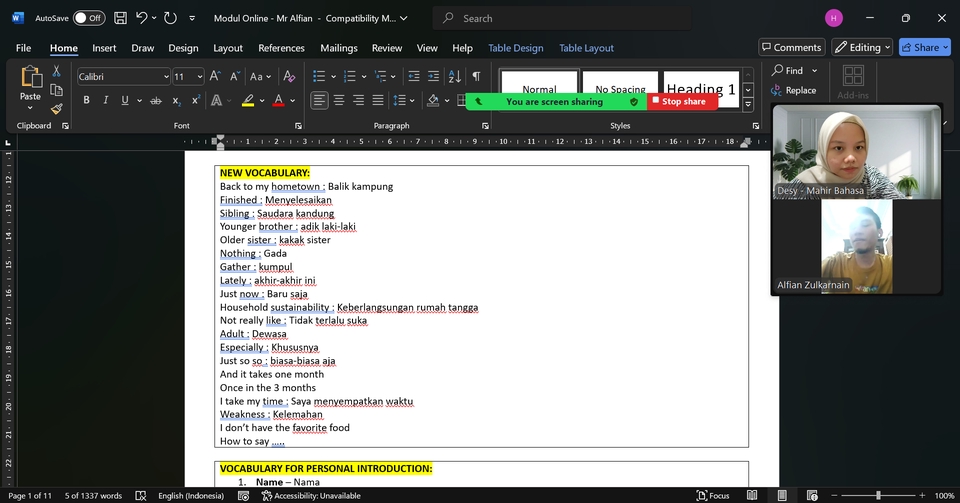
Task: Increase font size with Grow Font icon
Action: pos(215,76)
